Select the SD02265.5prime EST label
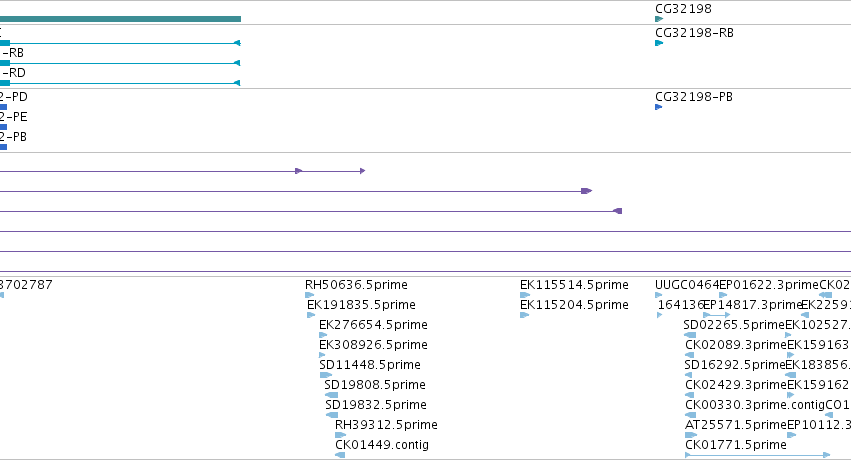 [734, 325]
